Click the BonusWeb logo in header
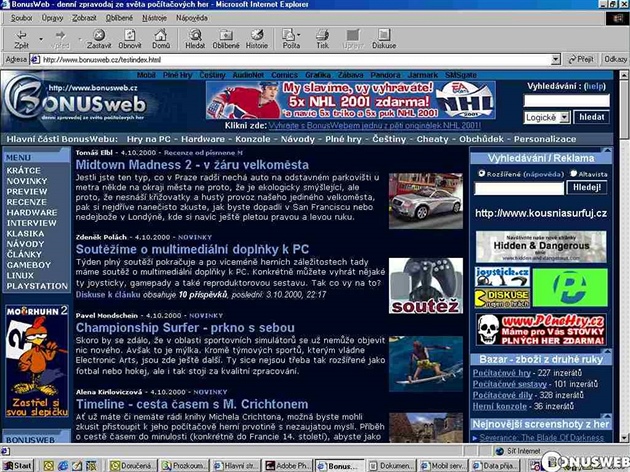Screen dimensions: 630x472 click(x=74, y=98)
